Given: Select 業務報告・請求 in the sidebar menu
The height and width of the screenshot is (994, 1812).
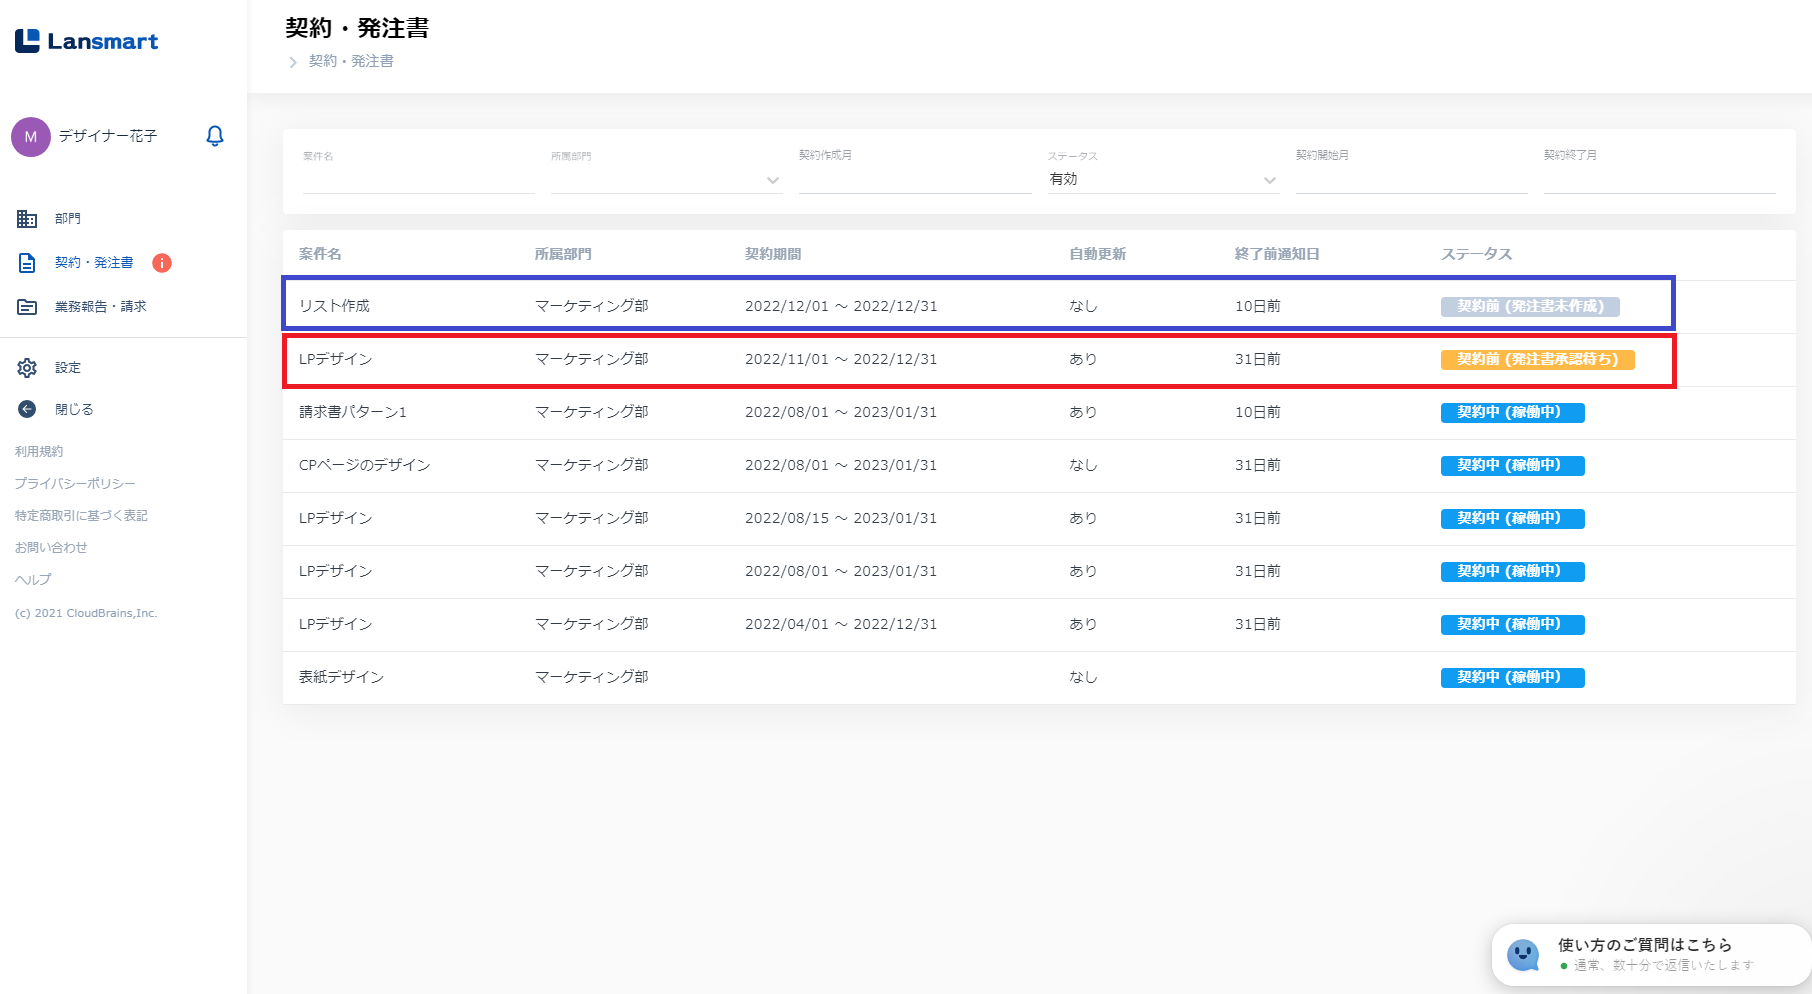Looking at the screenshot, I should click(100, 307).
